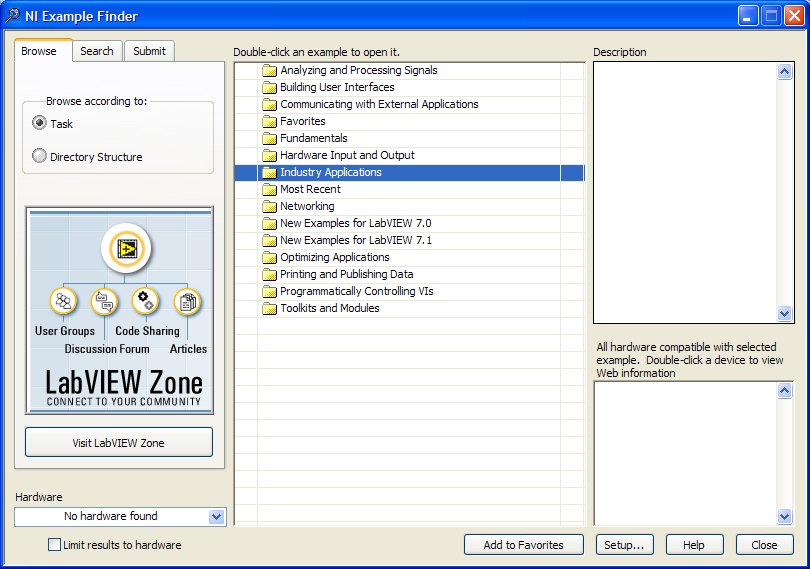Select the 'Networking' row text
Image resolution: width=810 pixels, height=569 pixels.
click(x=307, y=206)
